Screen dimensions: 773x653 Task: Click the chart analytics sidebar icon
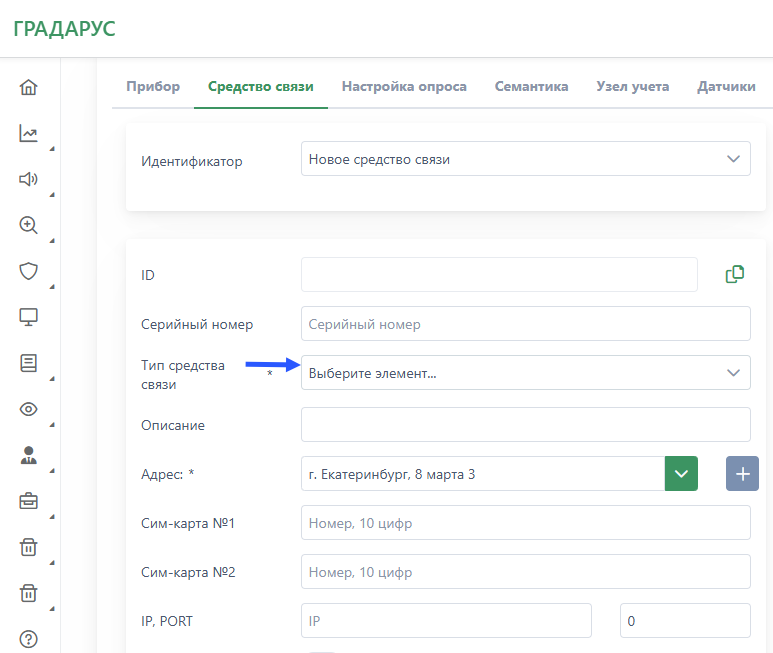(x=29, y=133)
